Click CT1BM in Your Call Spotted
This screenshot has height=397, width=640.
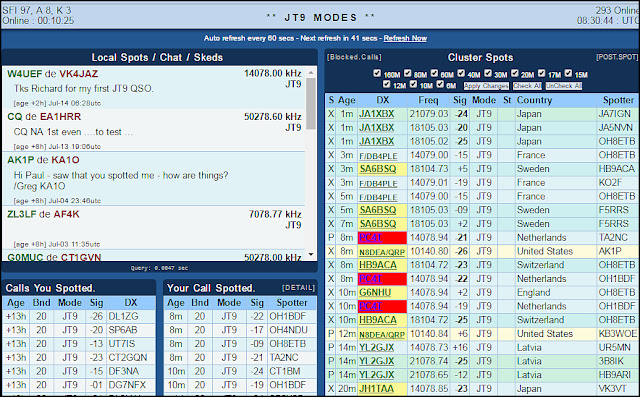click(x=284, y=372)
